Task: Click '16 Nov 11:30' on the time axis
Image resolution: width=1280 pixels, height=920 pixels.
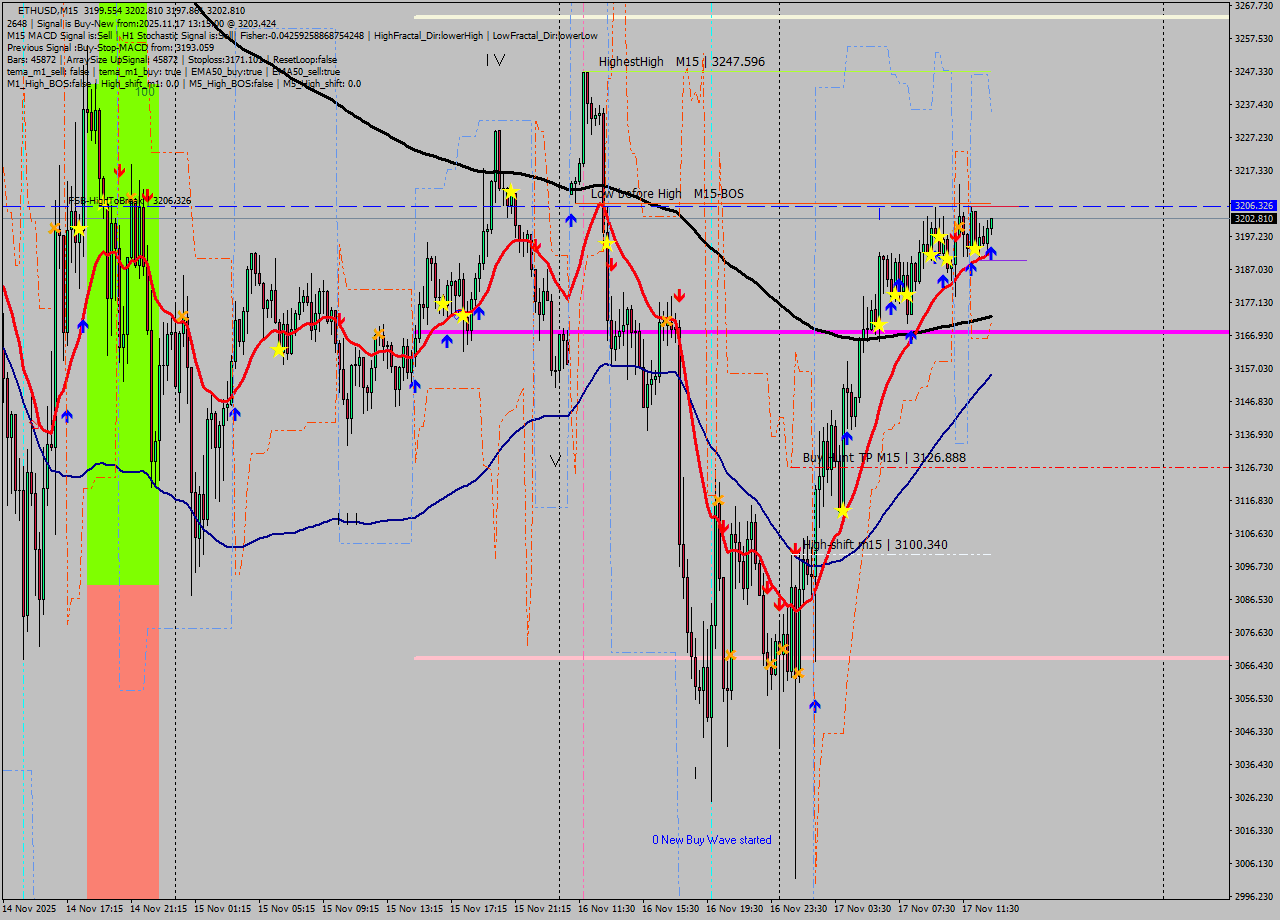Action: [606, 909]
